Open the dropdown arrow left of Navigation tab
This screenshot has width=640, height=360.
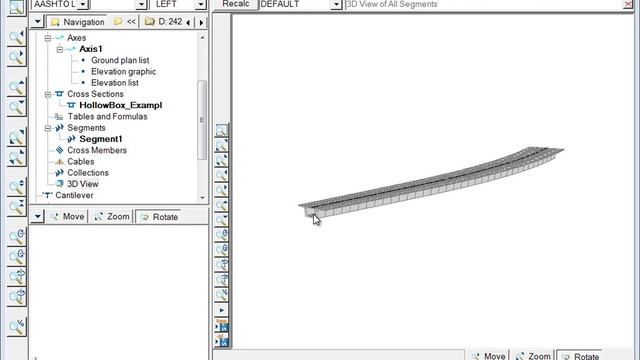click(37, 22)
